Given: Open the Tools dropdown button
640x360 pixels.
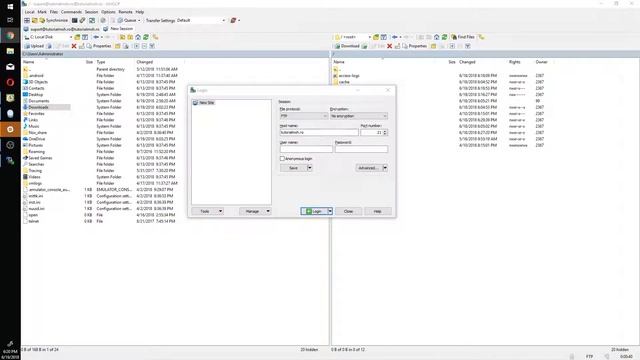Looking at the screenshot, I should (x=207, y=211).
